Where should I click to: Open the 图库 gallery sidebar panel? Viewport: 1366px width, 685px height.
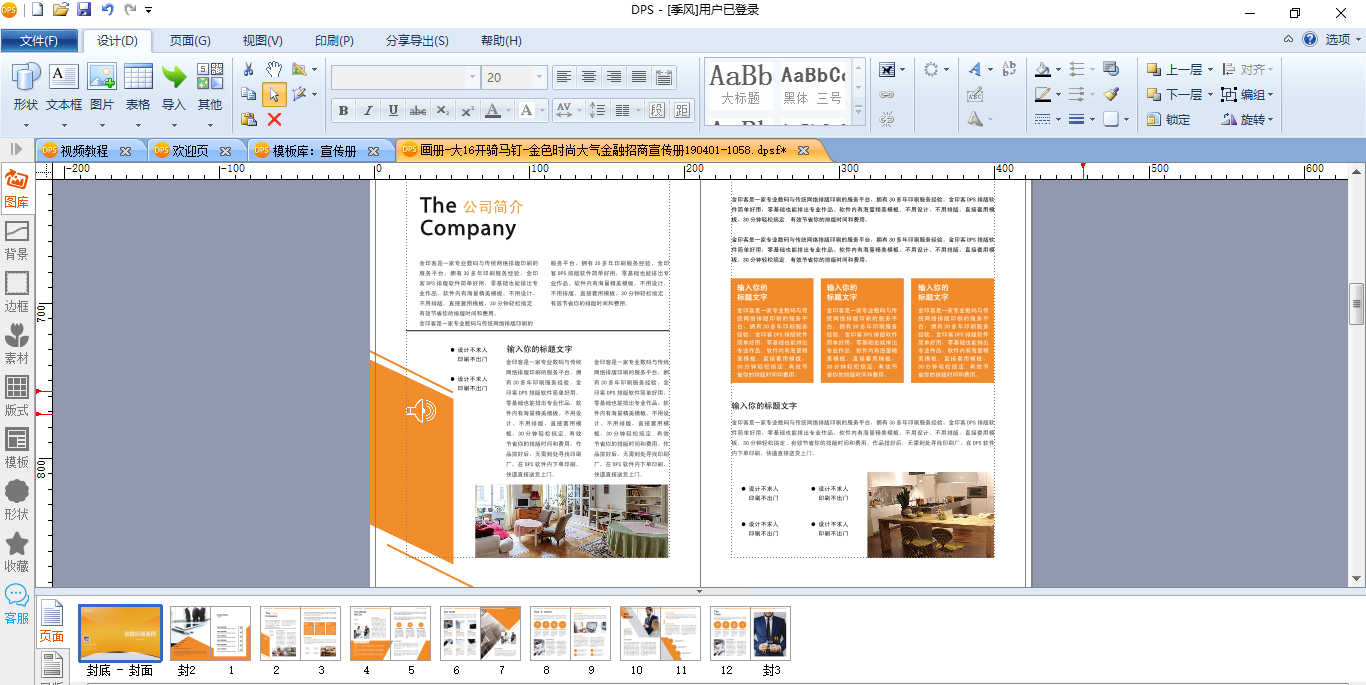[17, 190]
